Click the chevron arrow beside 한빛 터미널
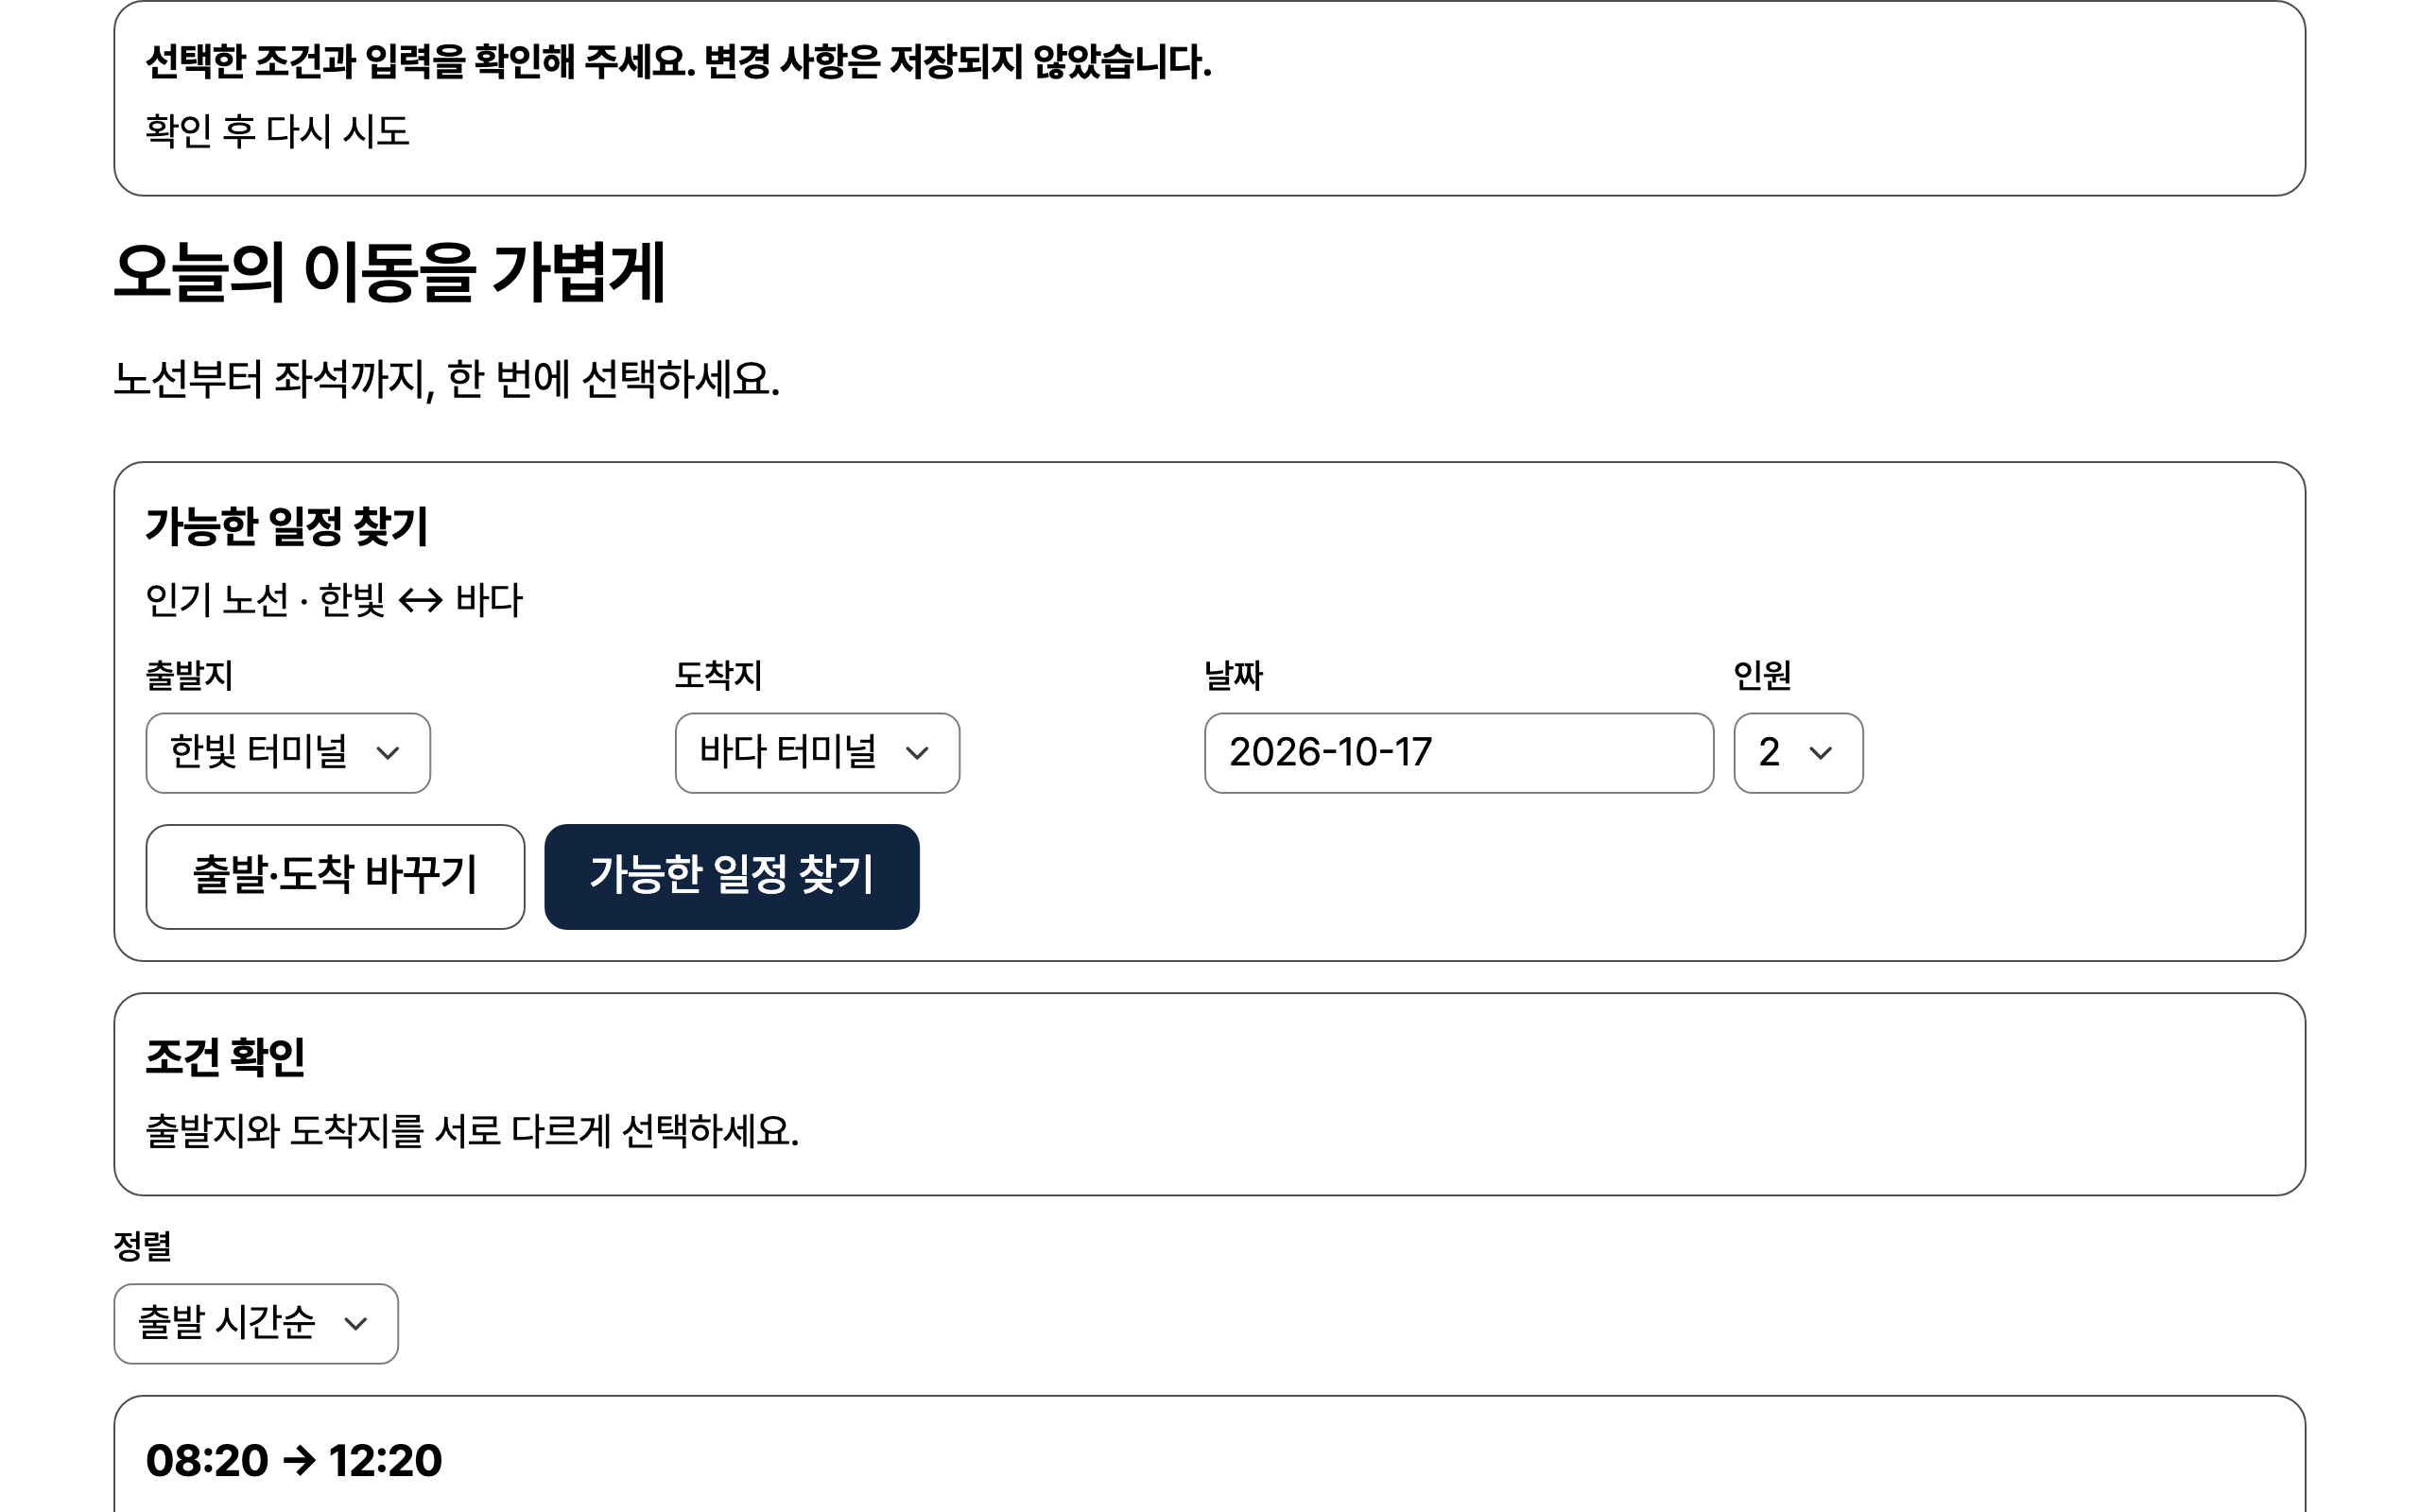 388,753
